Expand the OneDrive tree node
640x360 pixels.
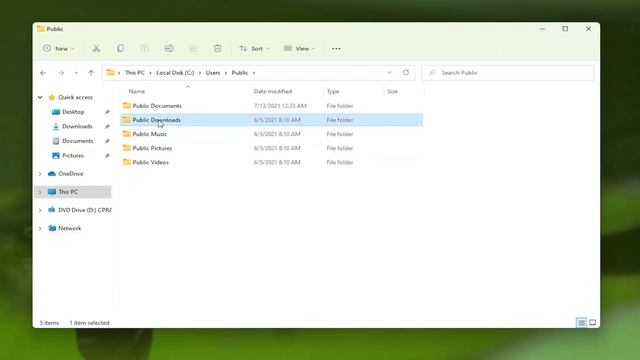(x=40, y=174)
